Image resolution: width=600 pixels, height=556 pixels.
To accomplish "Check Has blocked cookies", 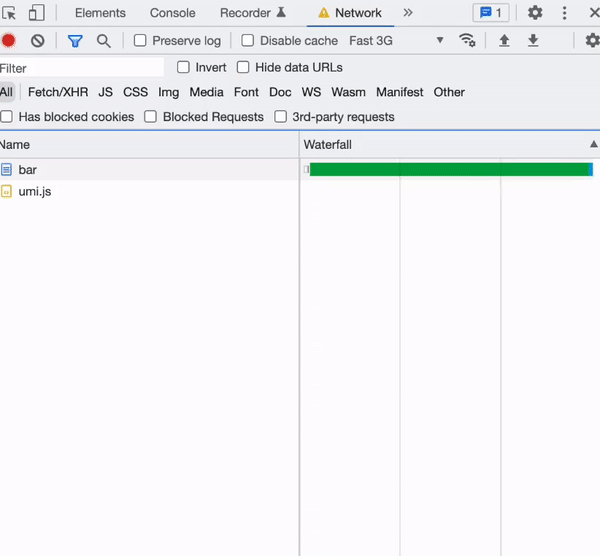I will (x=7, y=116).
